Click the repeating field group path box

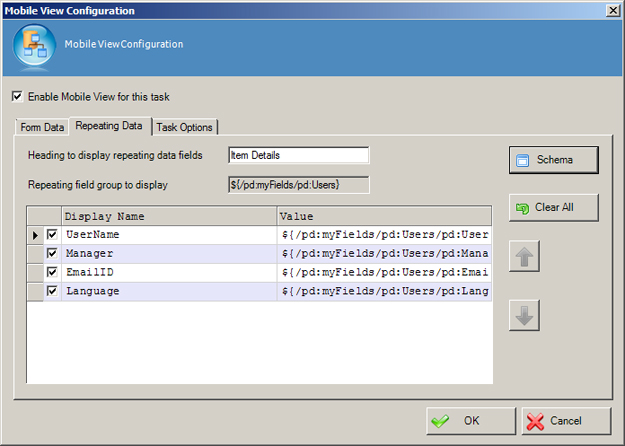coord(298,185)
